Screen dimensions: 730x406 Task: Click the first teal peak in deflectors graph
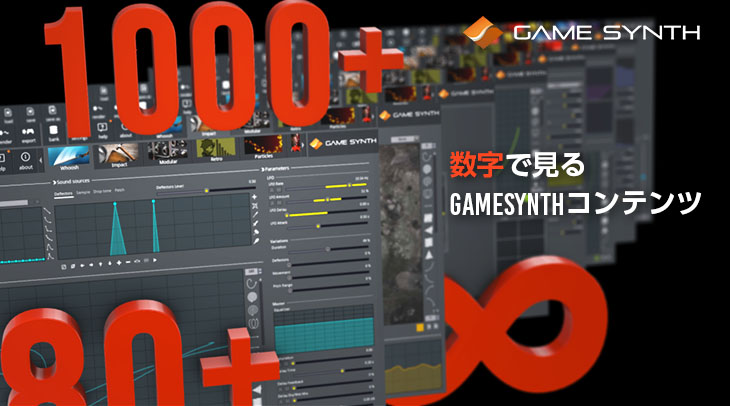(x=115, y=229)
